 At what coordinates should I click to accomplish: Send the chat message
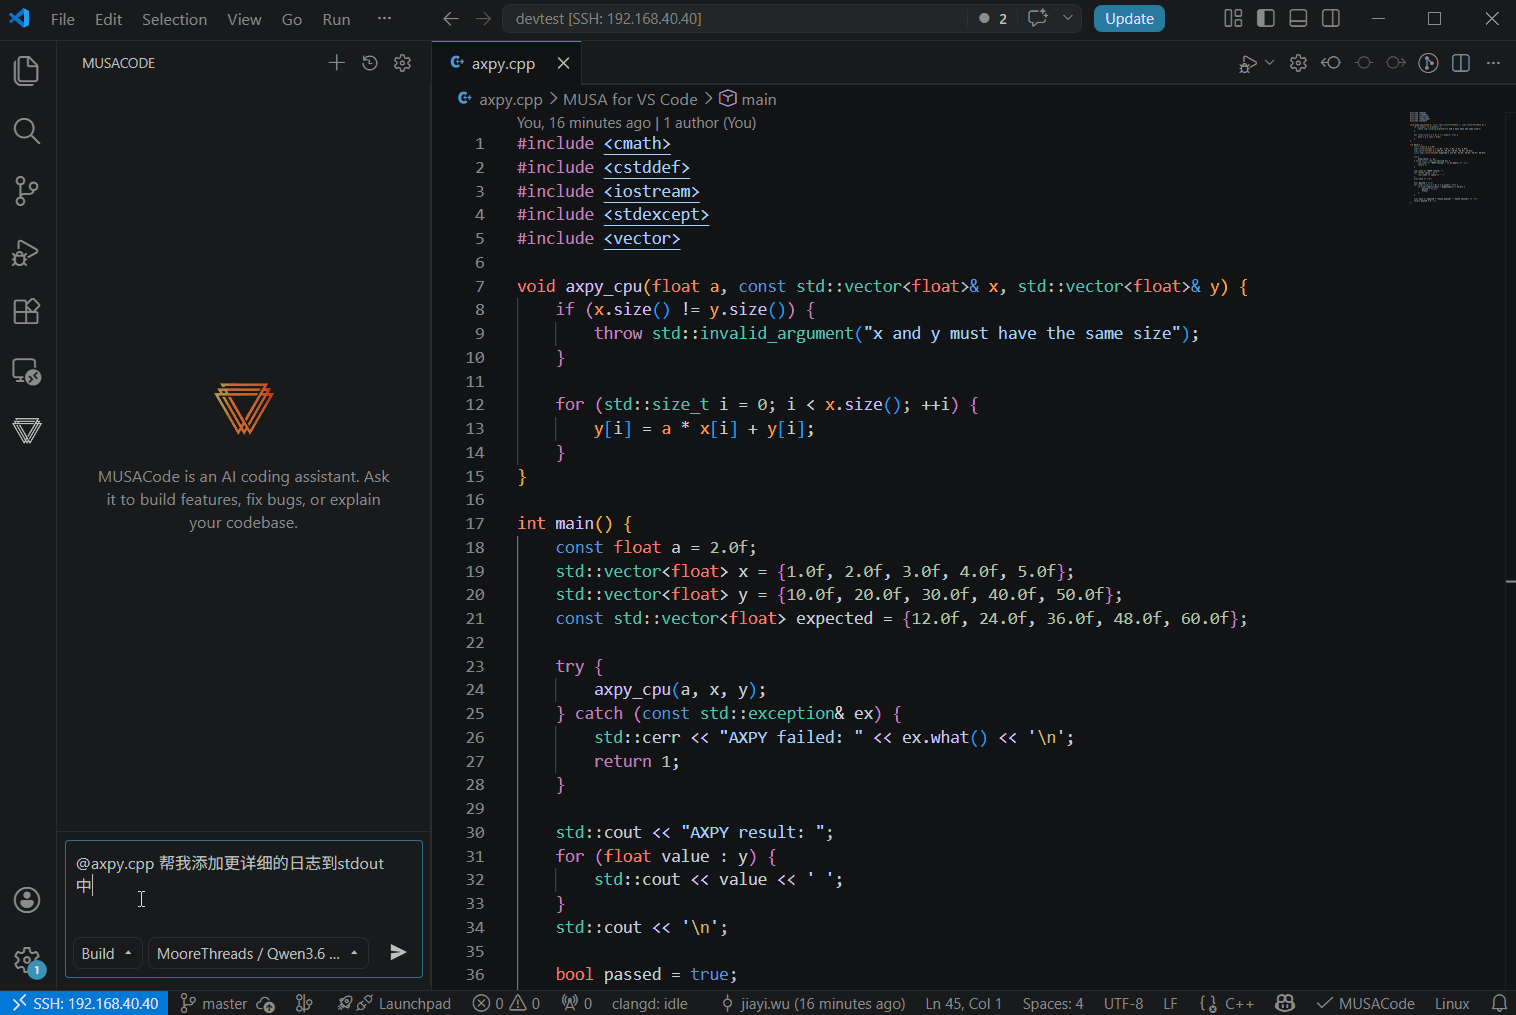pyautogui.click(x=398, y=952)
